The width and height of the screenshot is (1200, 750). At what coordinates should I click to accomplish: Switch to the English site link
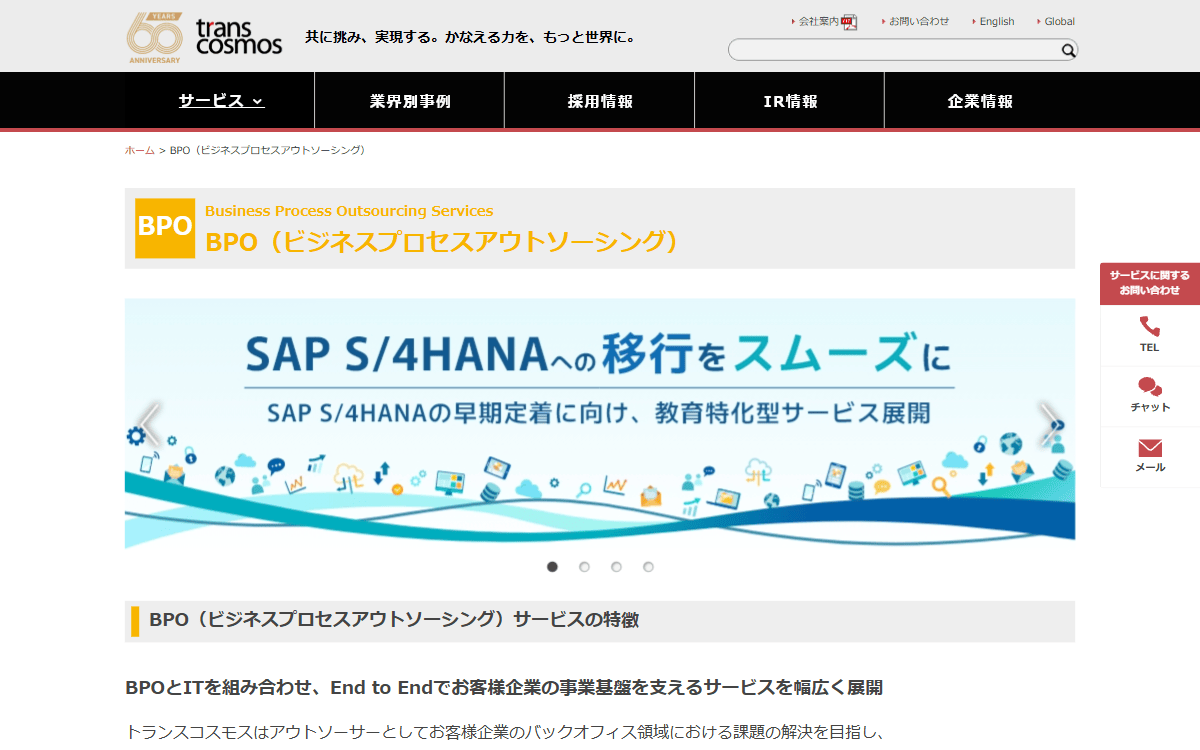[x=997, y=21]
